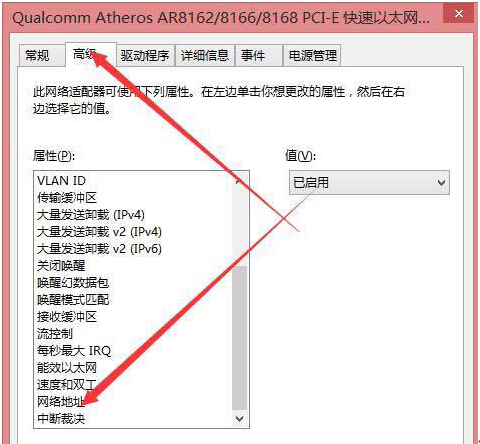This screenshot has height=444, width=480.
Task: Select 速度和双工 property
Action: tap(67, 385)
